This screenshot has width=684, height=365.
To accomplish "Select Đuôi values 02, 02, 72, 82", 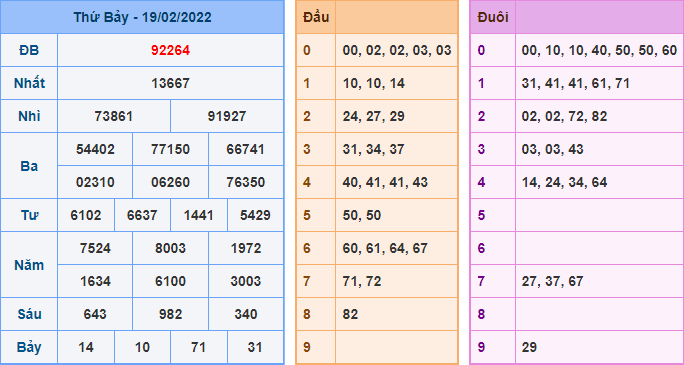I will click(x=564, y=116).
